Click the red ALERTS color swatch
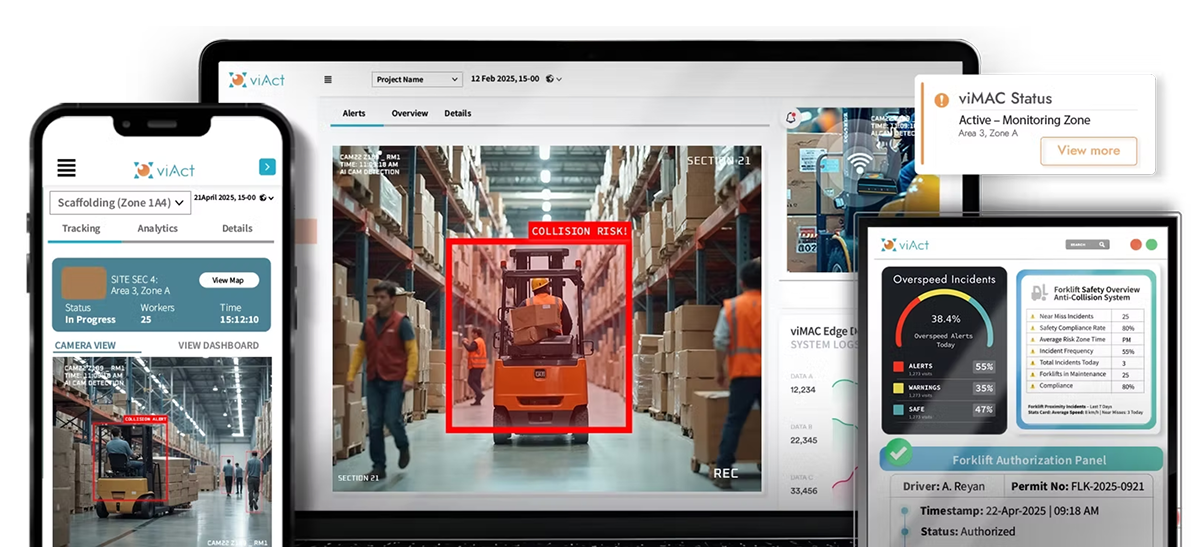Viewport: 1200px width, 547px height. click(898, 367)
